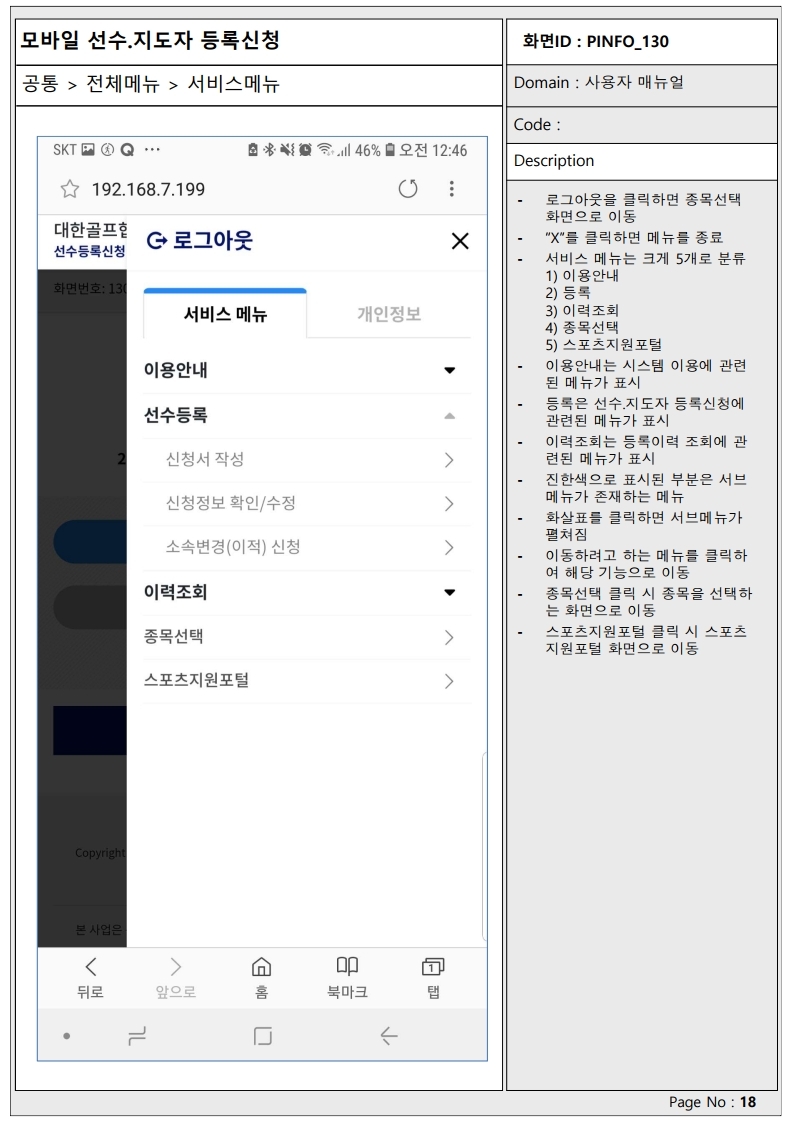Click the battery status icon

pyautogui.click(x=390, y=150)
